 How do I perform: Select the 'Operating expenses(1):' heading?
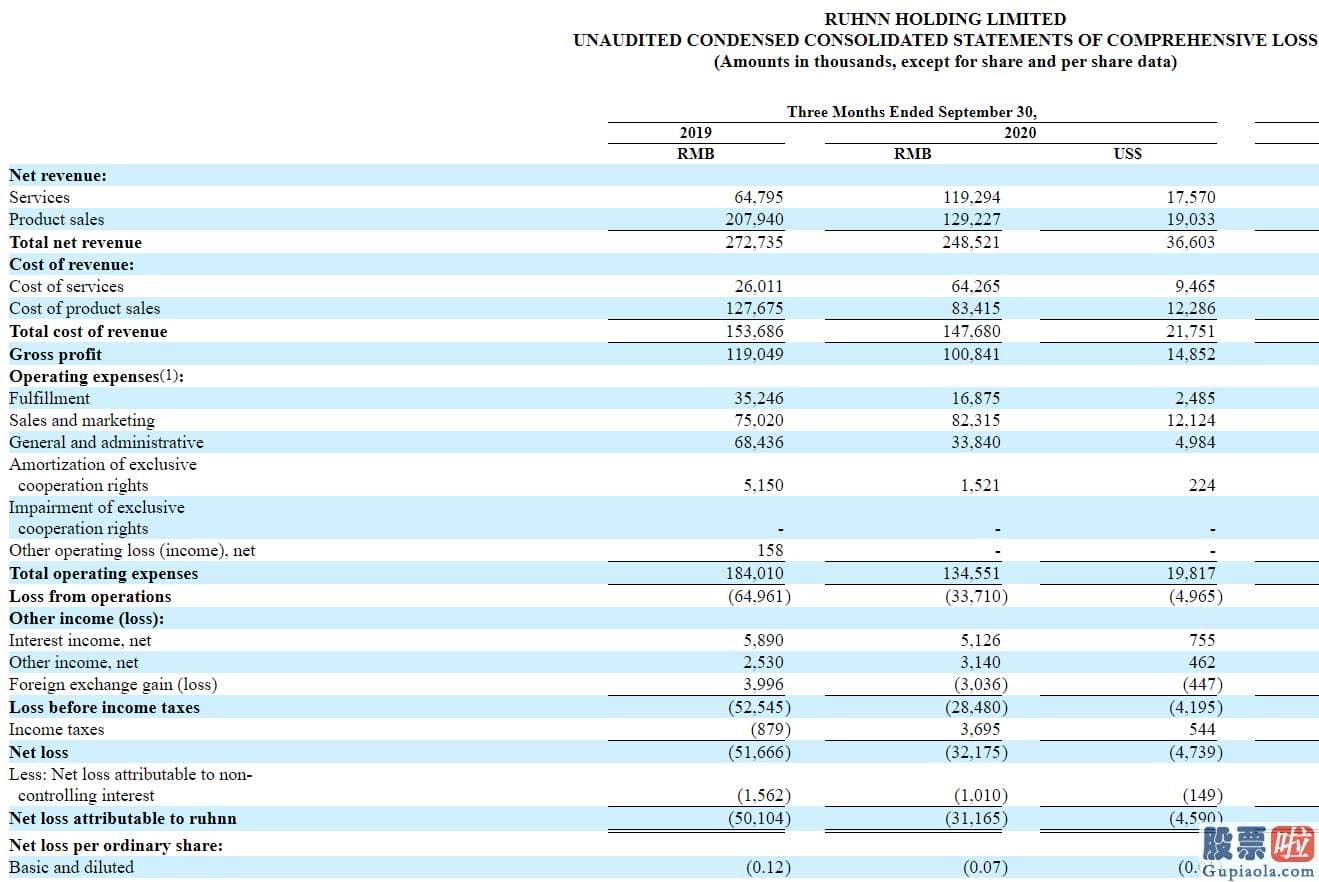tap(97, 377)
